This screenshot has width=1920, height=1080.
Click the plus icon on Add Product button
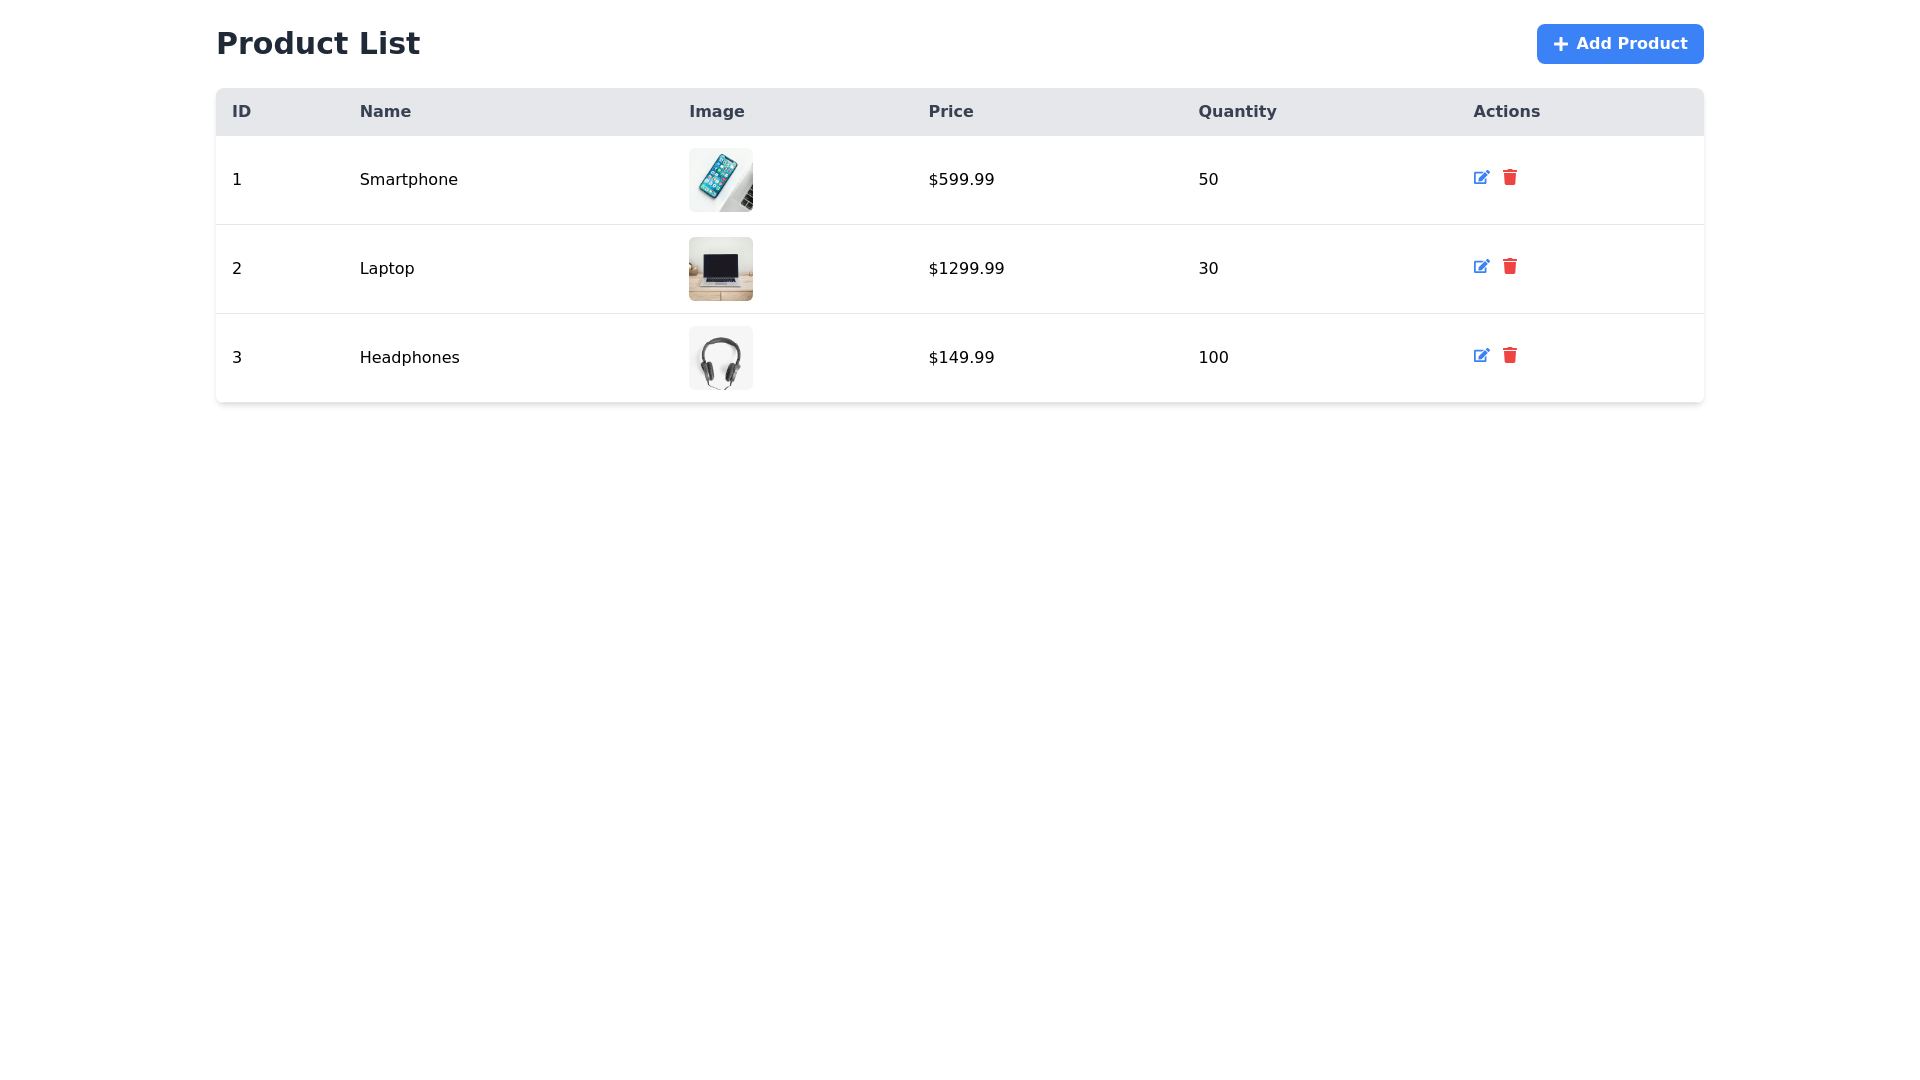pyautogui.click(x=1560, y=44)
